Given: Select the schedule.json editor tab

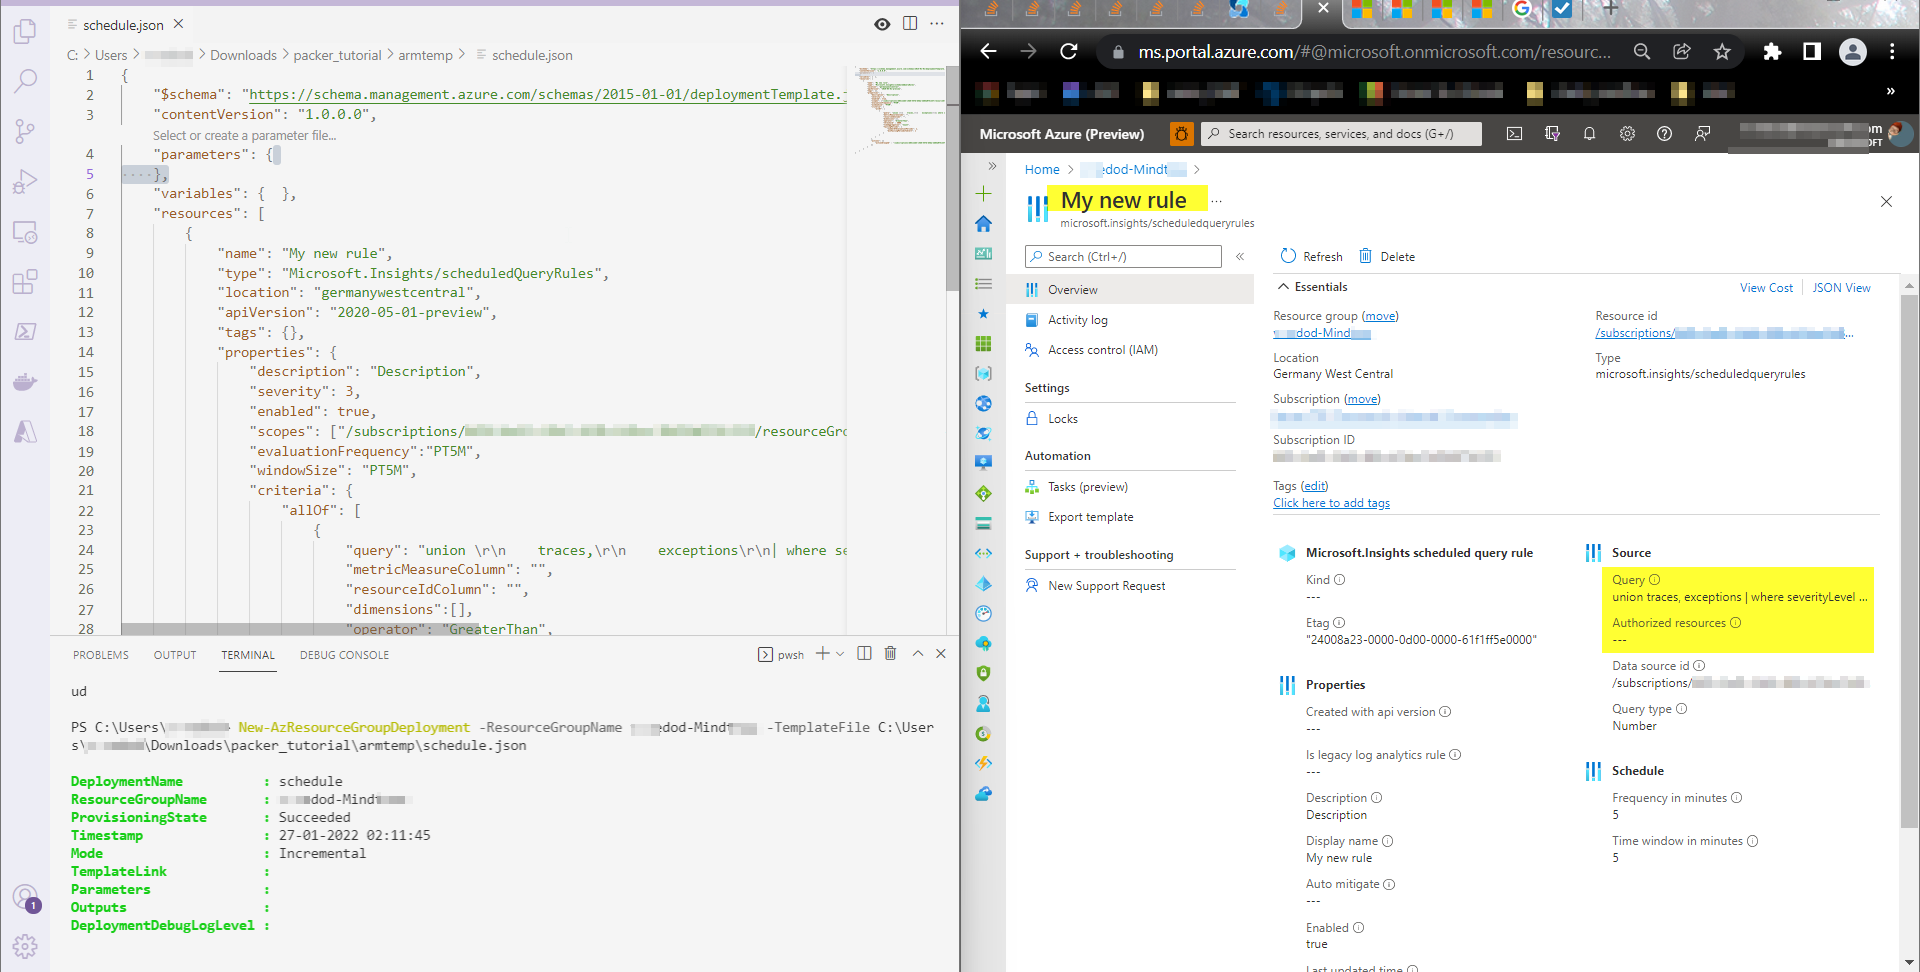Looking at the screenshot, I should 123,25.
